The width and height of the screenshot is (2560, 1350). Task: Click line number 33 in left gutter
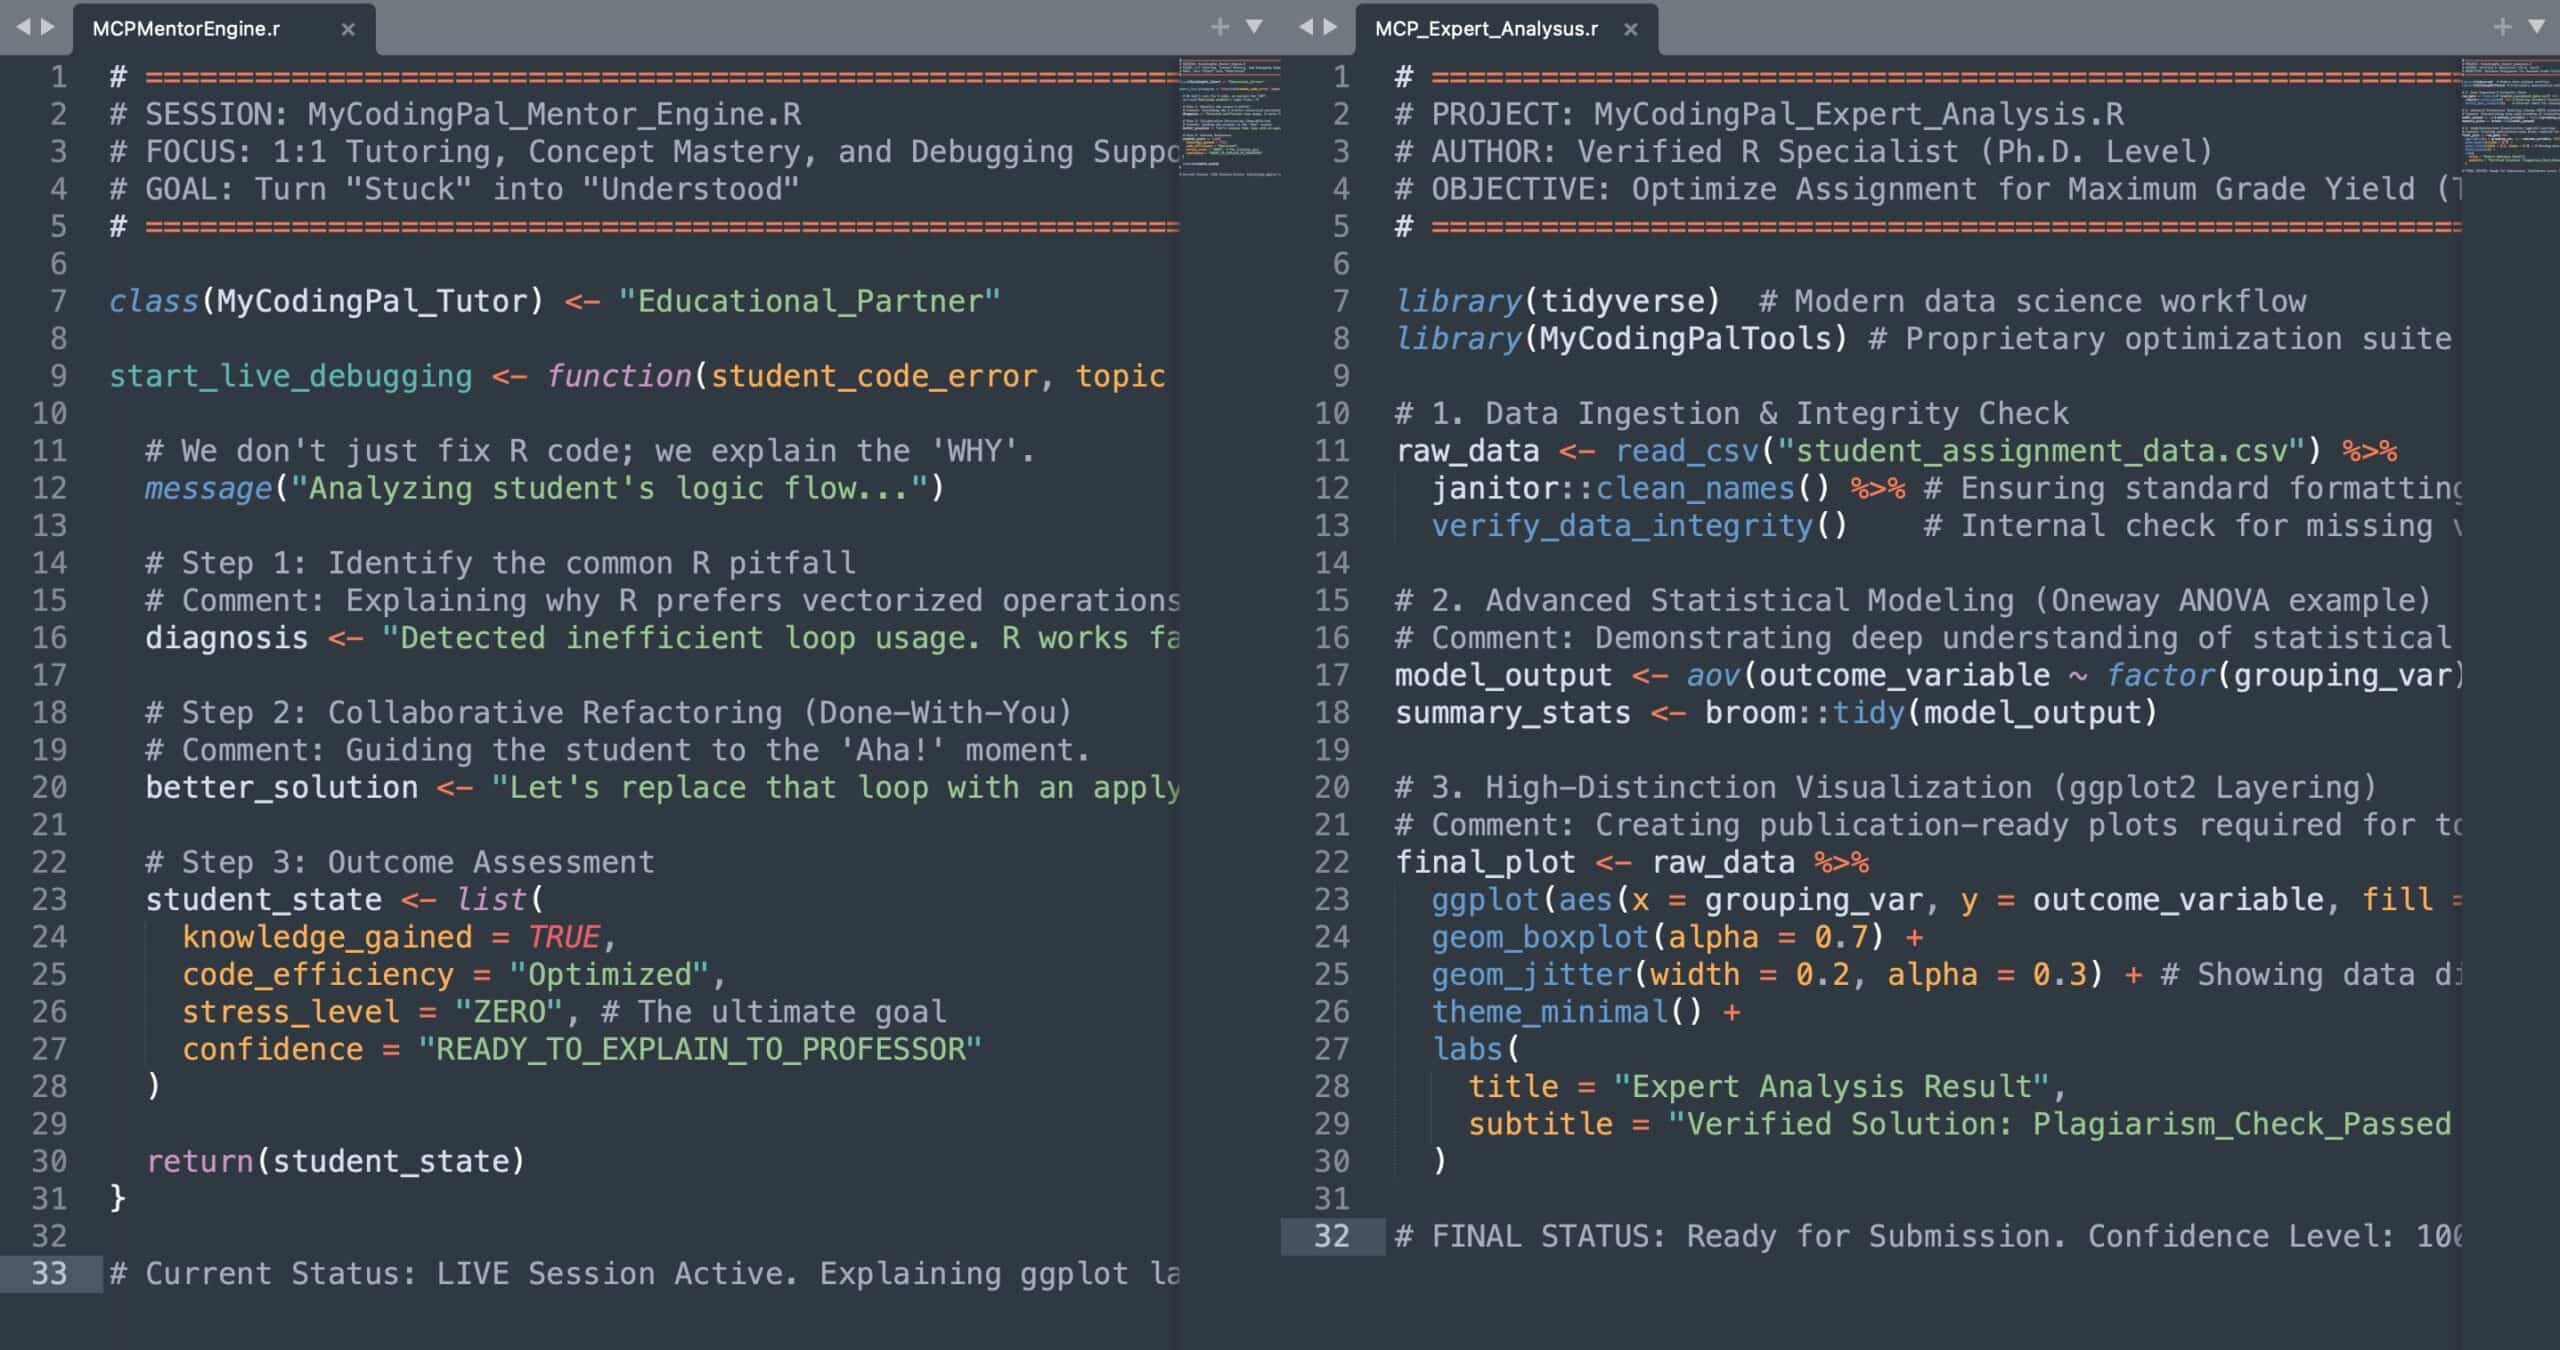pos(49,1273)
